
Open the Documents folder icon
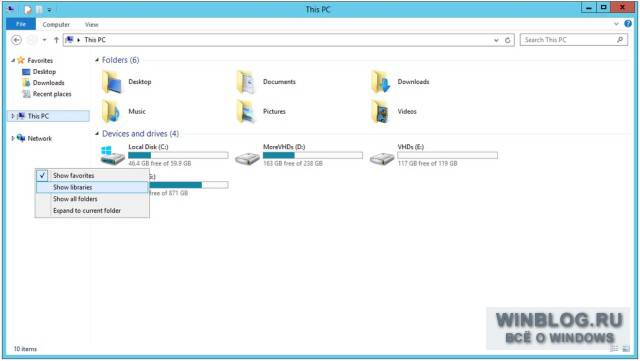tap(247, 82)
